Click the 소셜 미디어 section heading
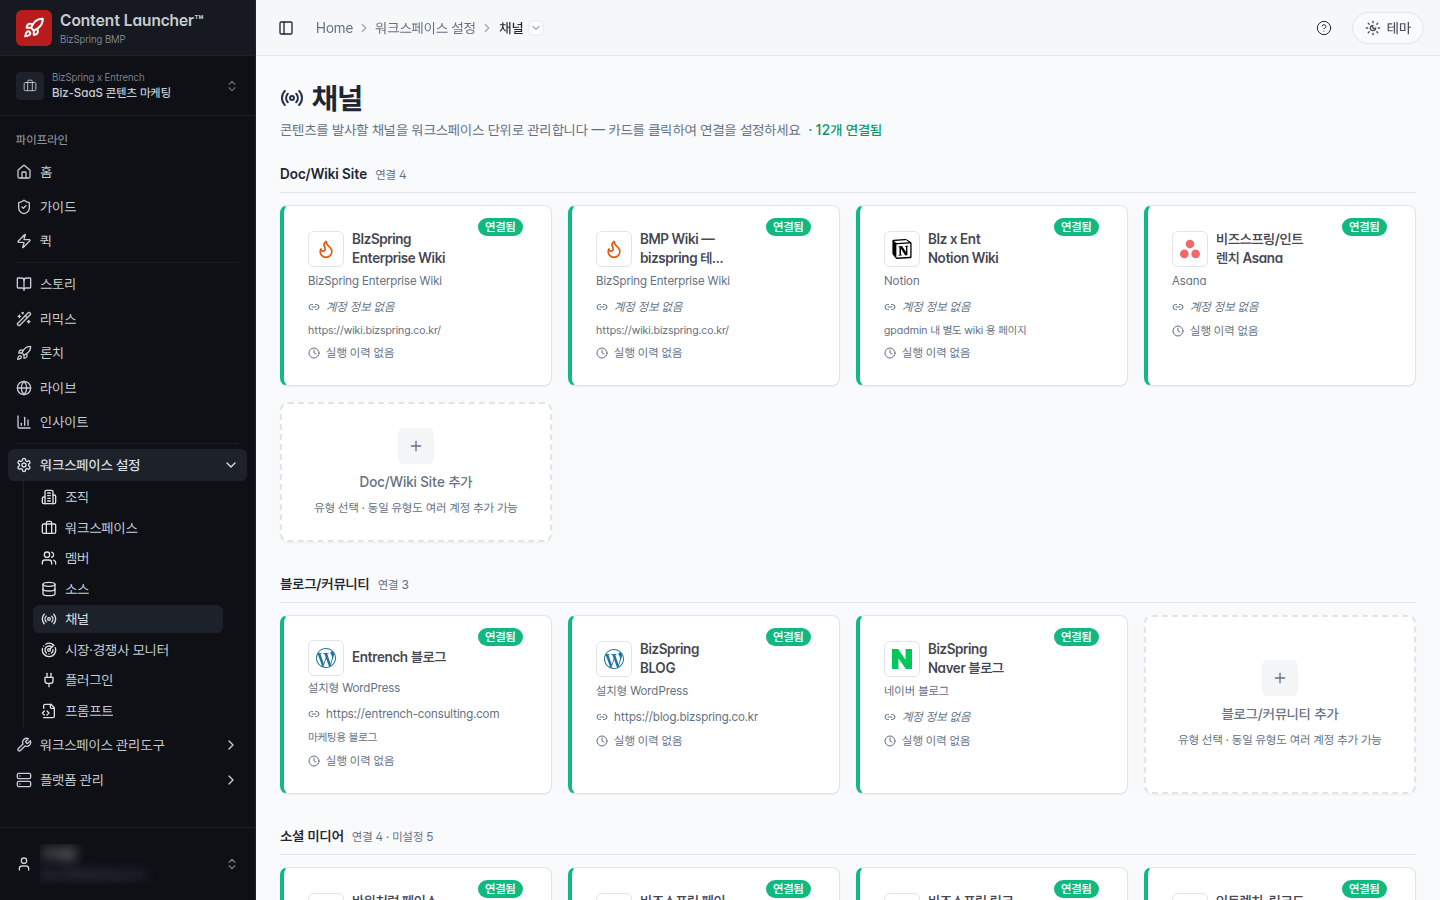1440x900 pixels. pos(312,836)
